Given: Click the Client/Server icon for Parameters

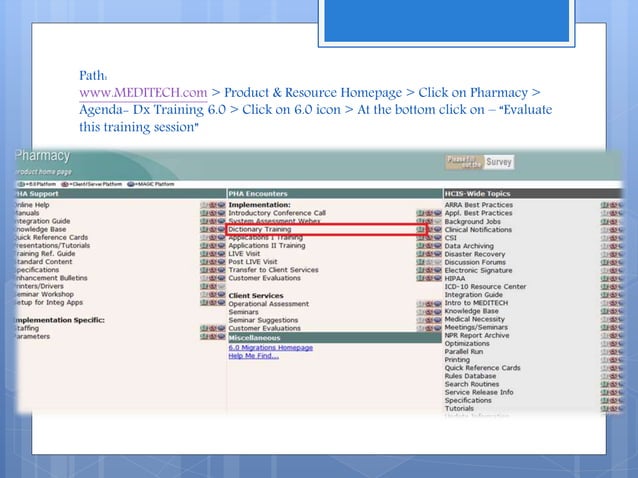Looking at the screenshot, I should click(213, 336).
